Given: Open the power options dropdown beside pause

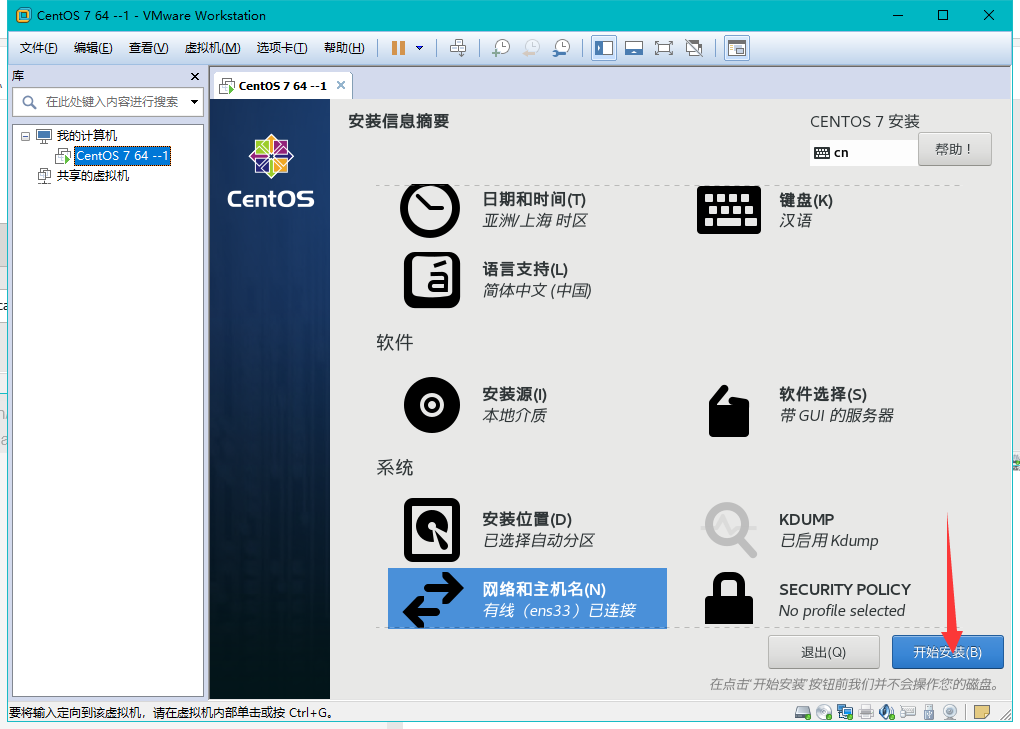Looking at the screenshot, I should [420, 48].
